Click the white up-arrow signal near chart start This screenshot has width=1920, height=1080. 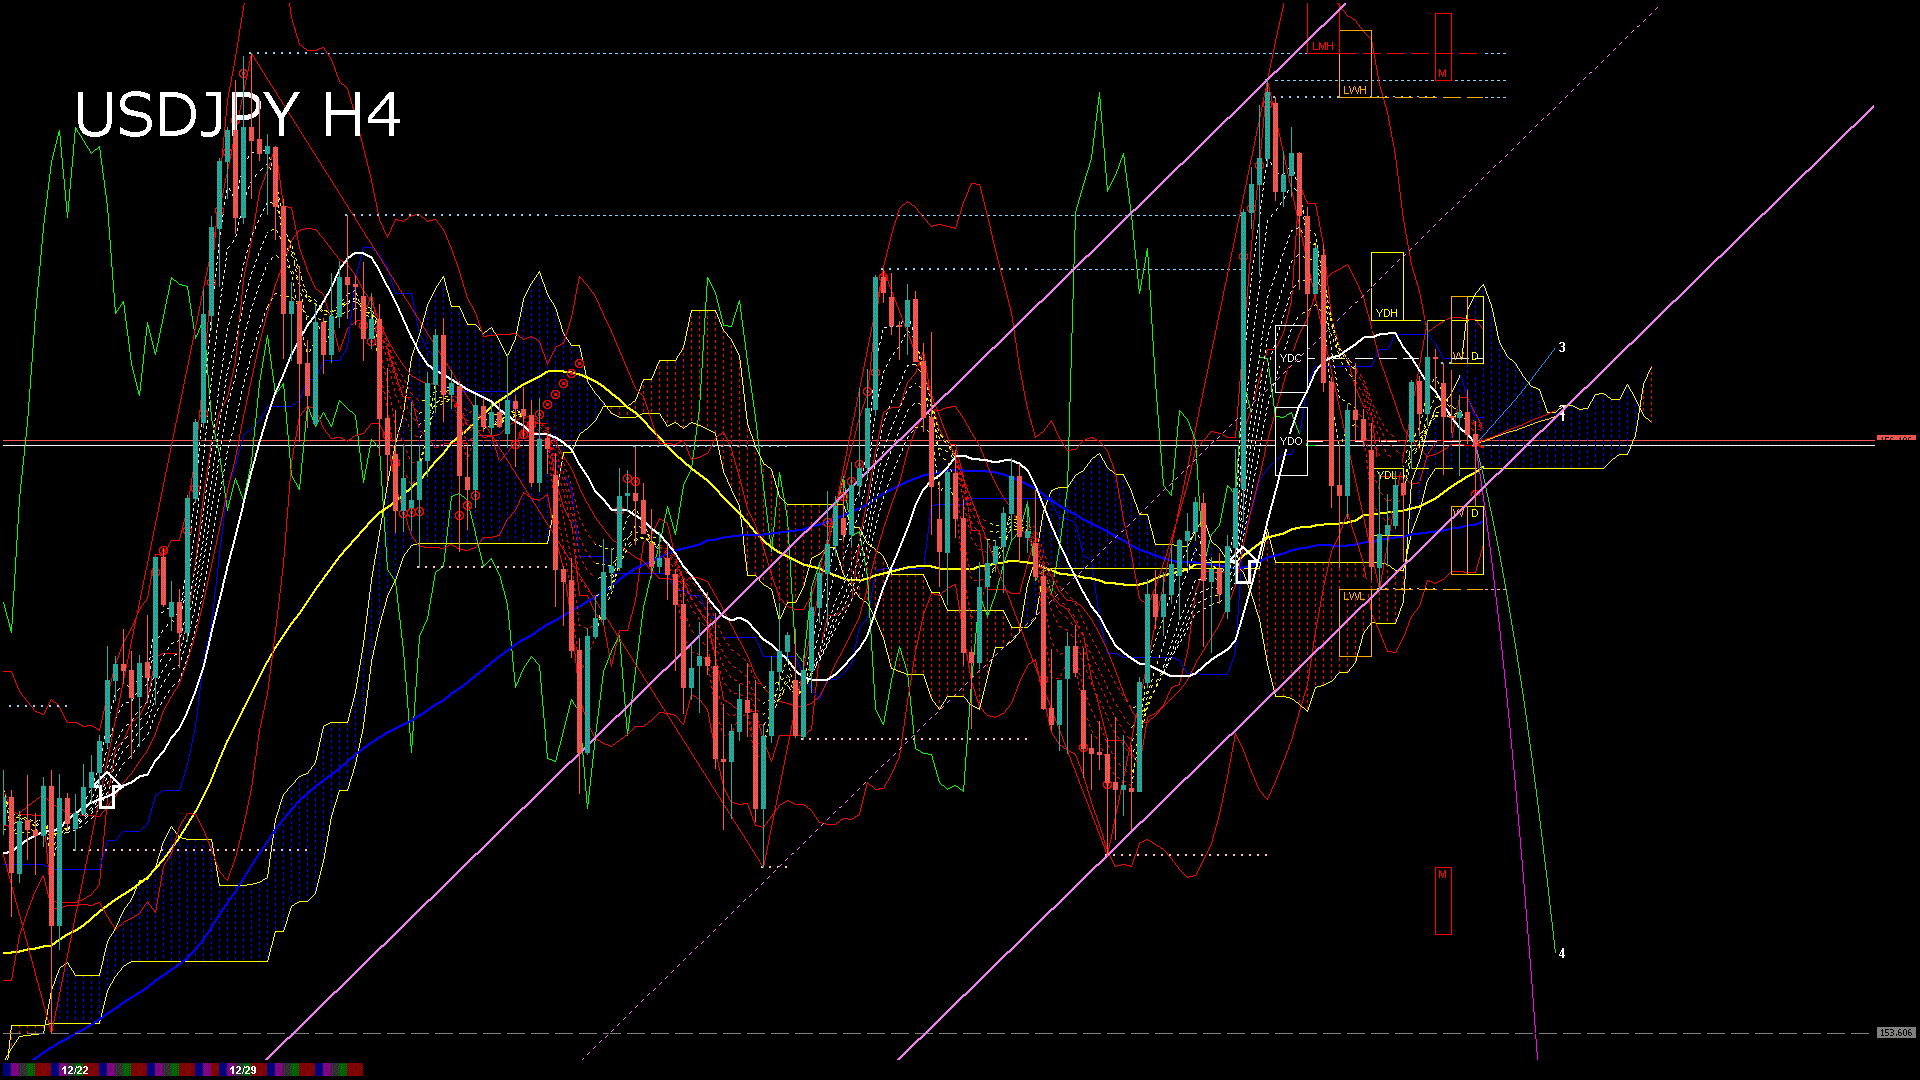[106, 791]
